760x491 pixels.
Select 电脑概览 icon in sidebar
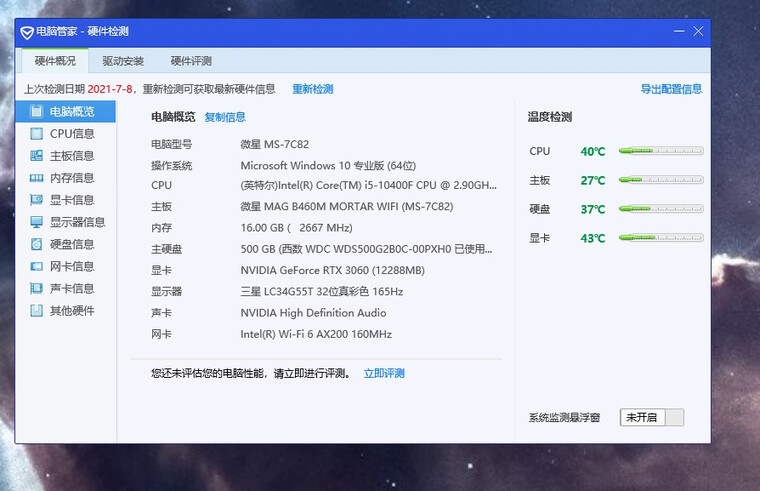[x=36, y=111]
